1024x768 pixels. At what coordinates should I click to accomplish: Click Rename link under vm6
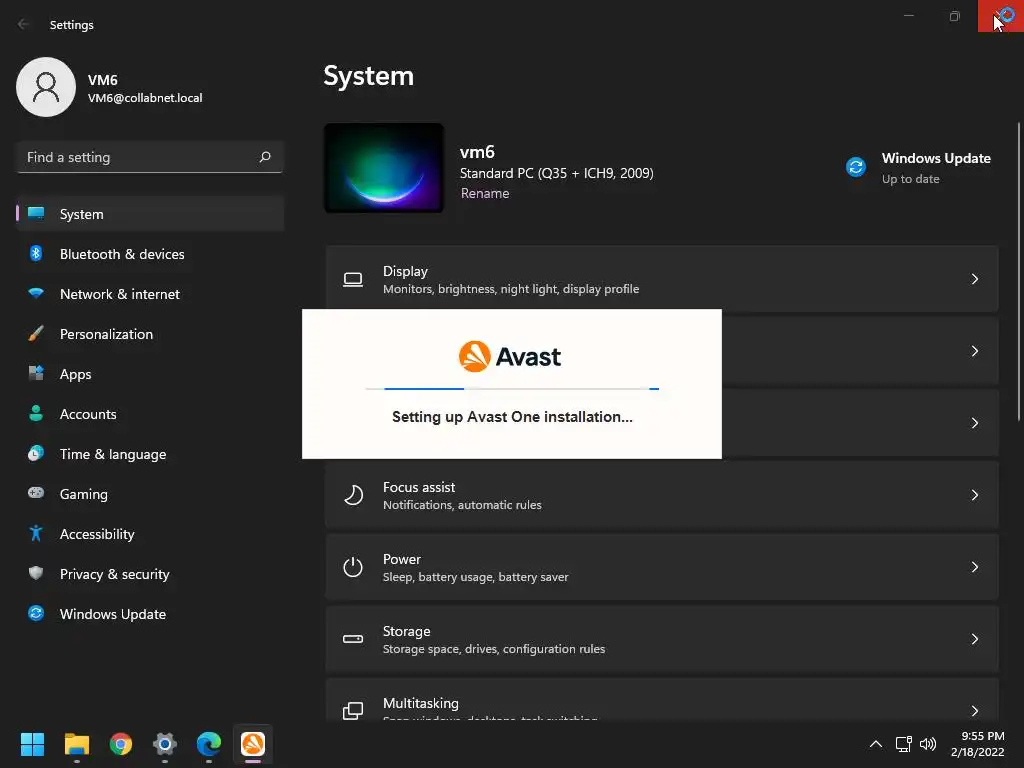(x=485, y=193)
